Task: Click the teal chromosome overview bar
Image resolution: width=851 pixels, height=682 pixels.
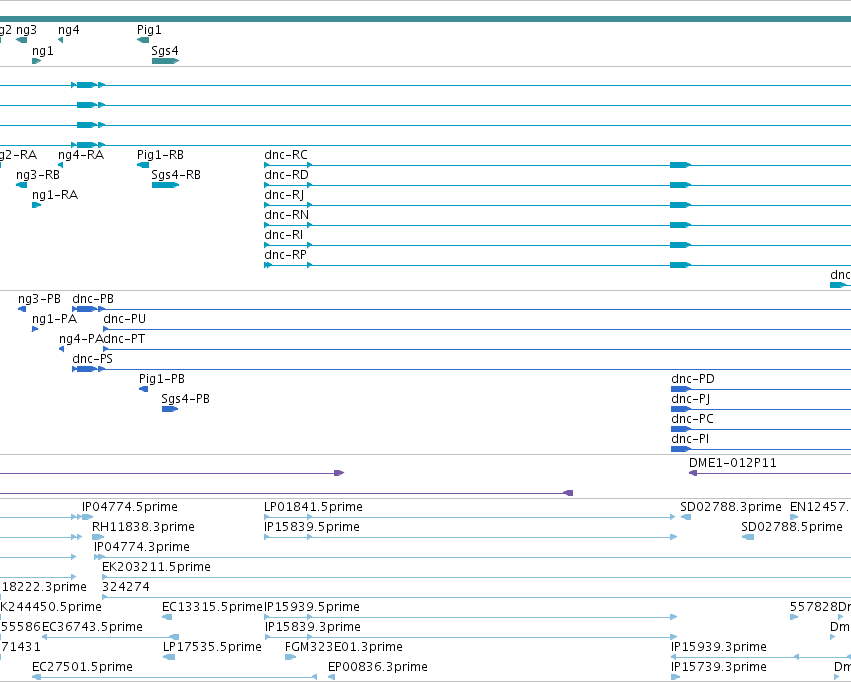Action: [426, 19]
